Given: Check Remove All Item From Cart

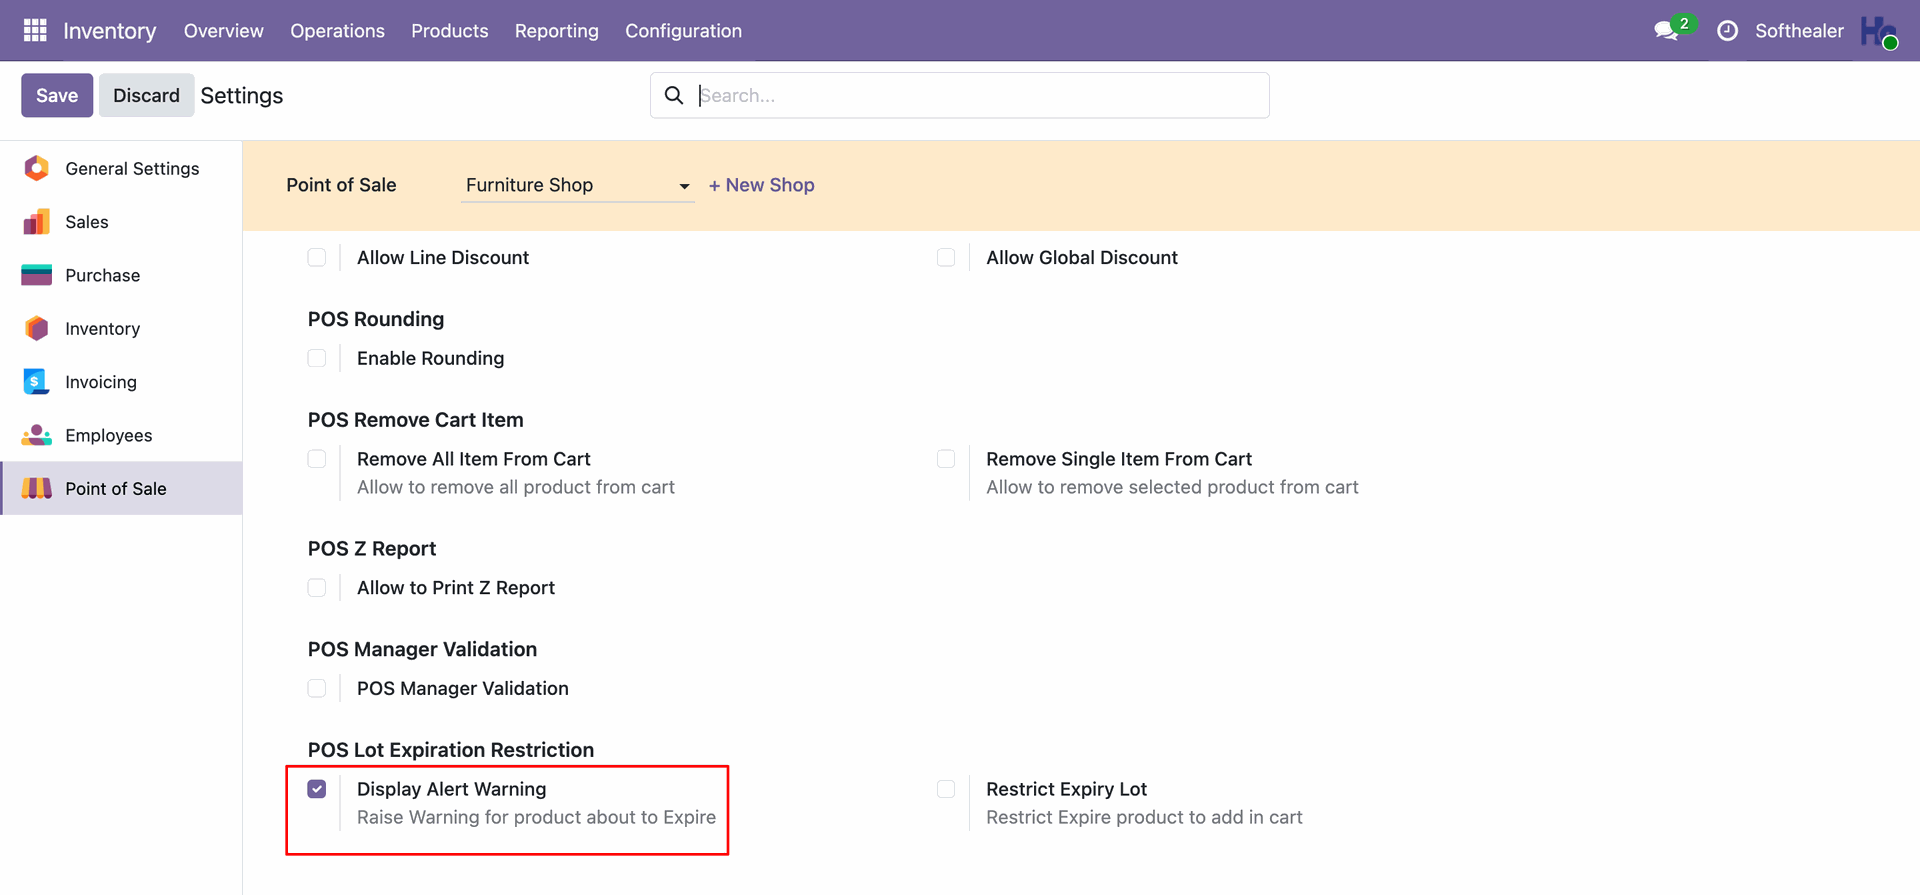Looking at the screenshot, I should coord(317,459).
